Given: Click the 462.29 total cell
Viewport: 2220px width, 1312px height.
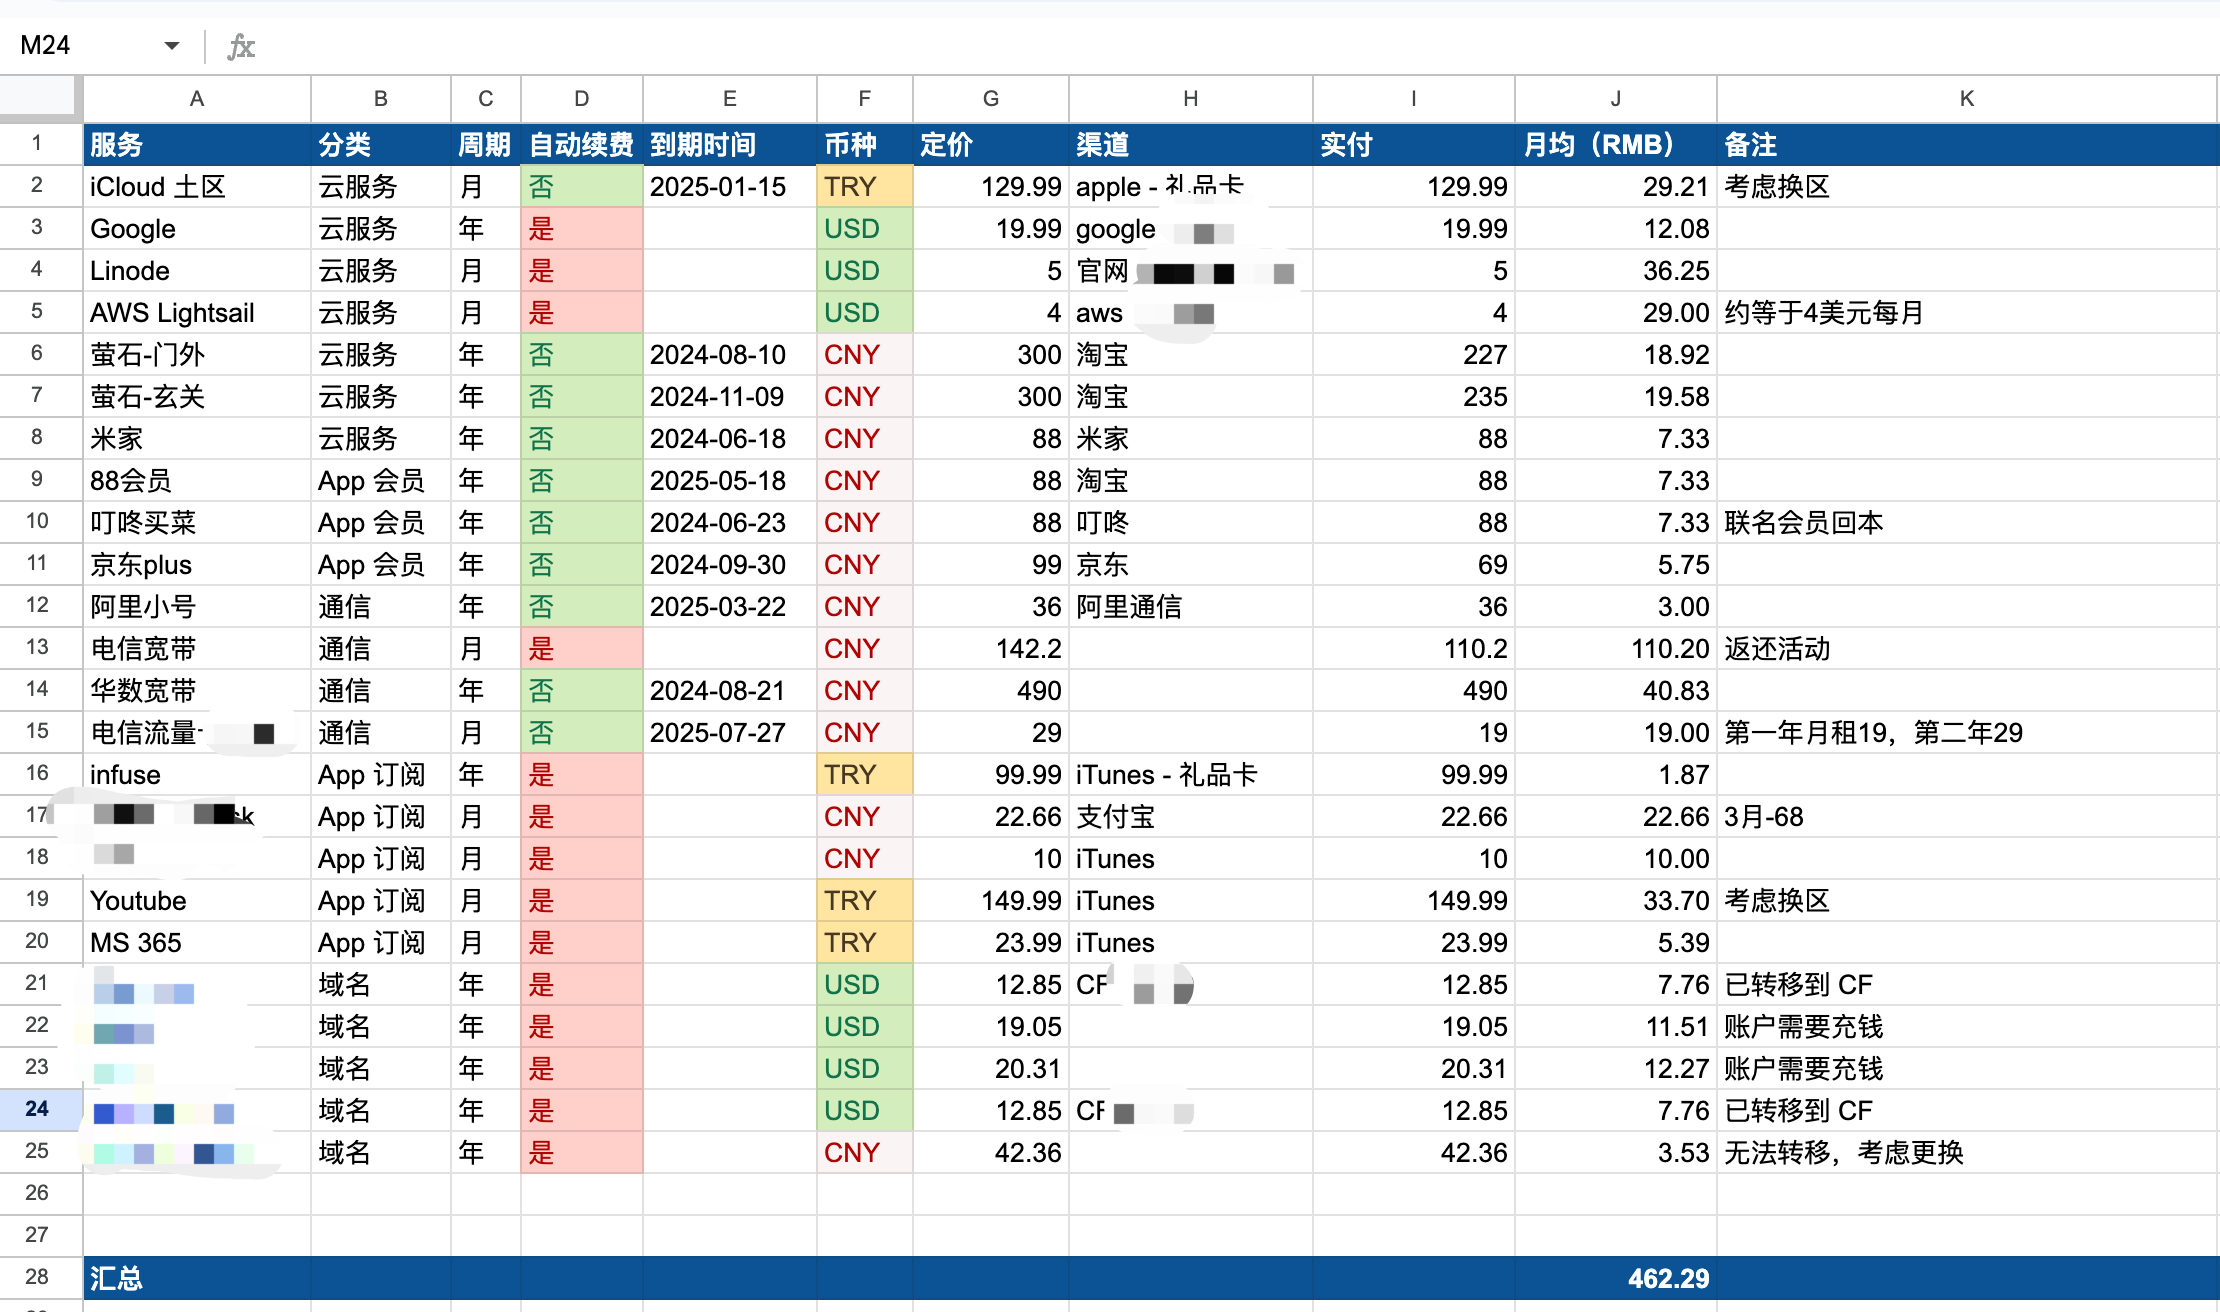Looking at the screenshot, I should (x=1616, y=1278).
